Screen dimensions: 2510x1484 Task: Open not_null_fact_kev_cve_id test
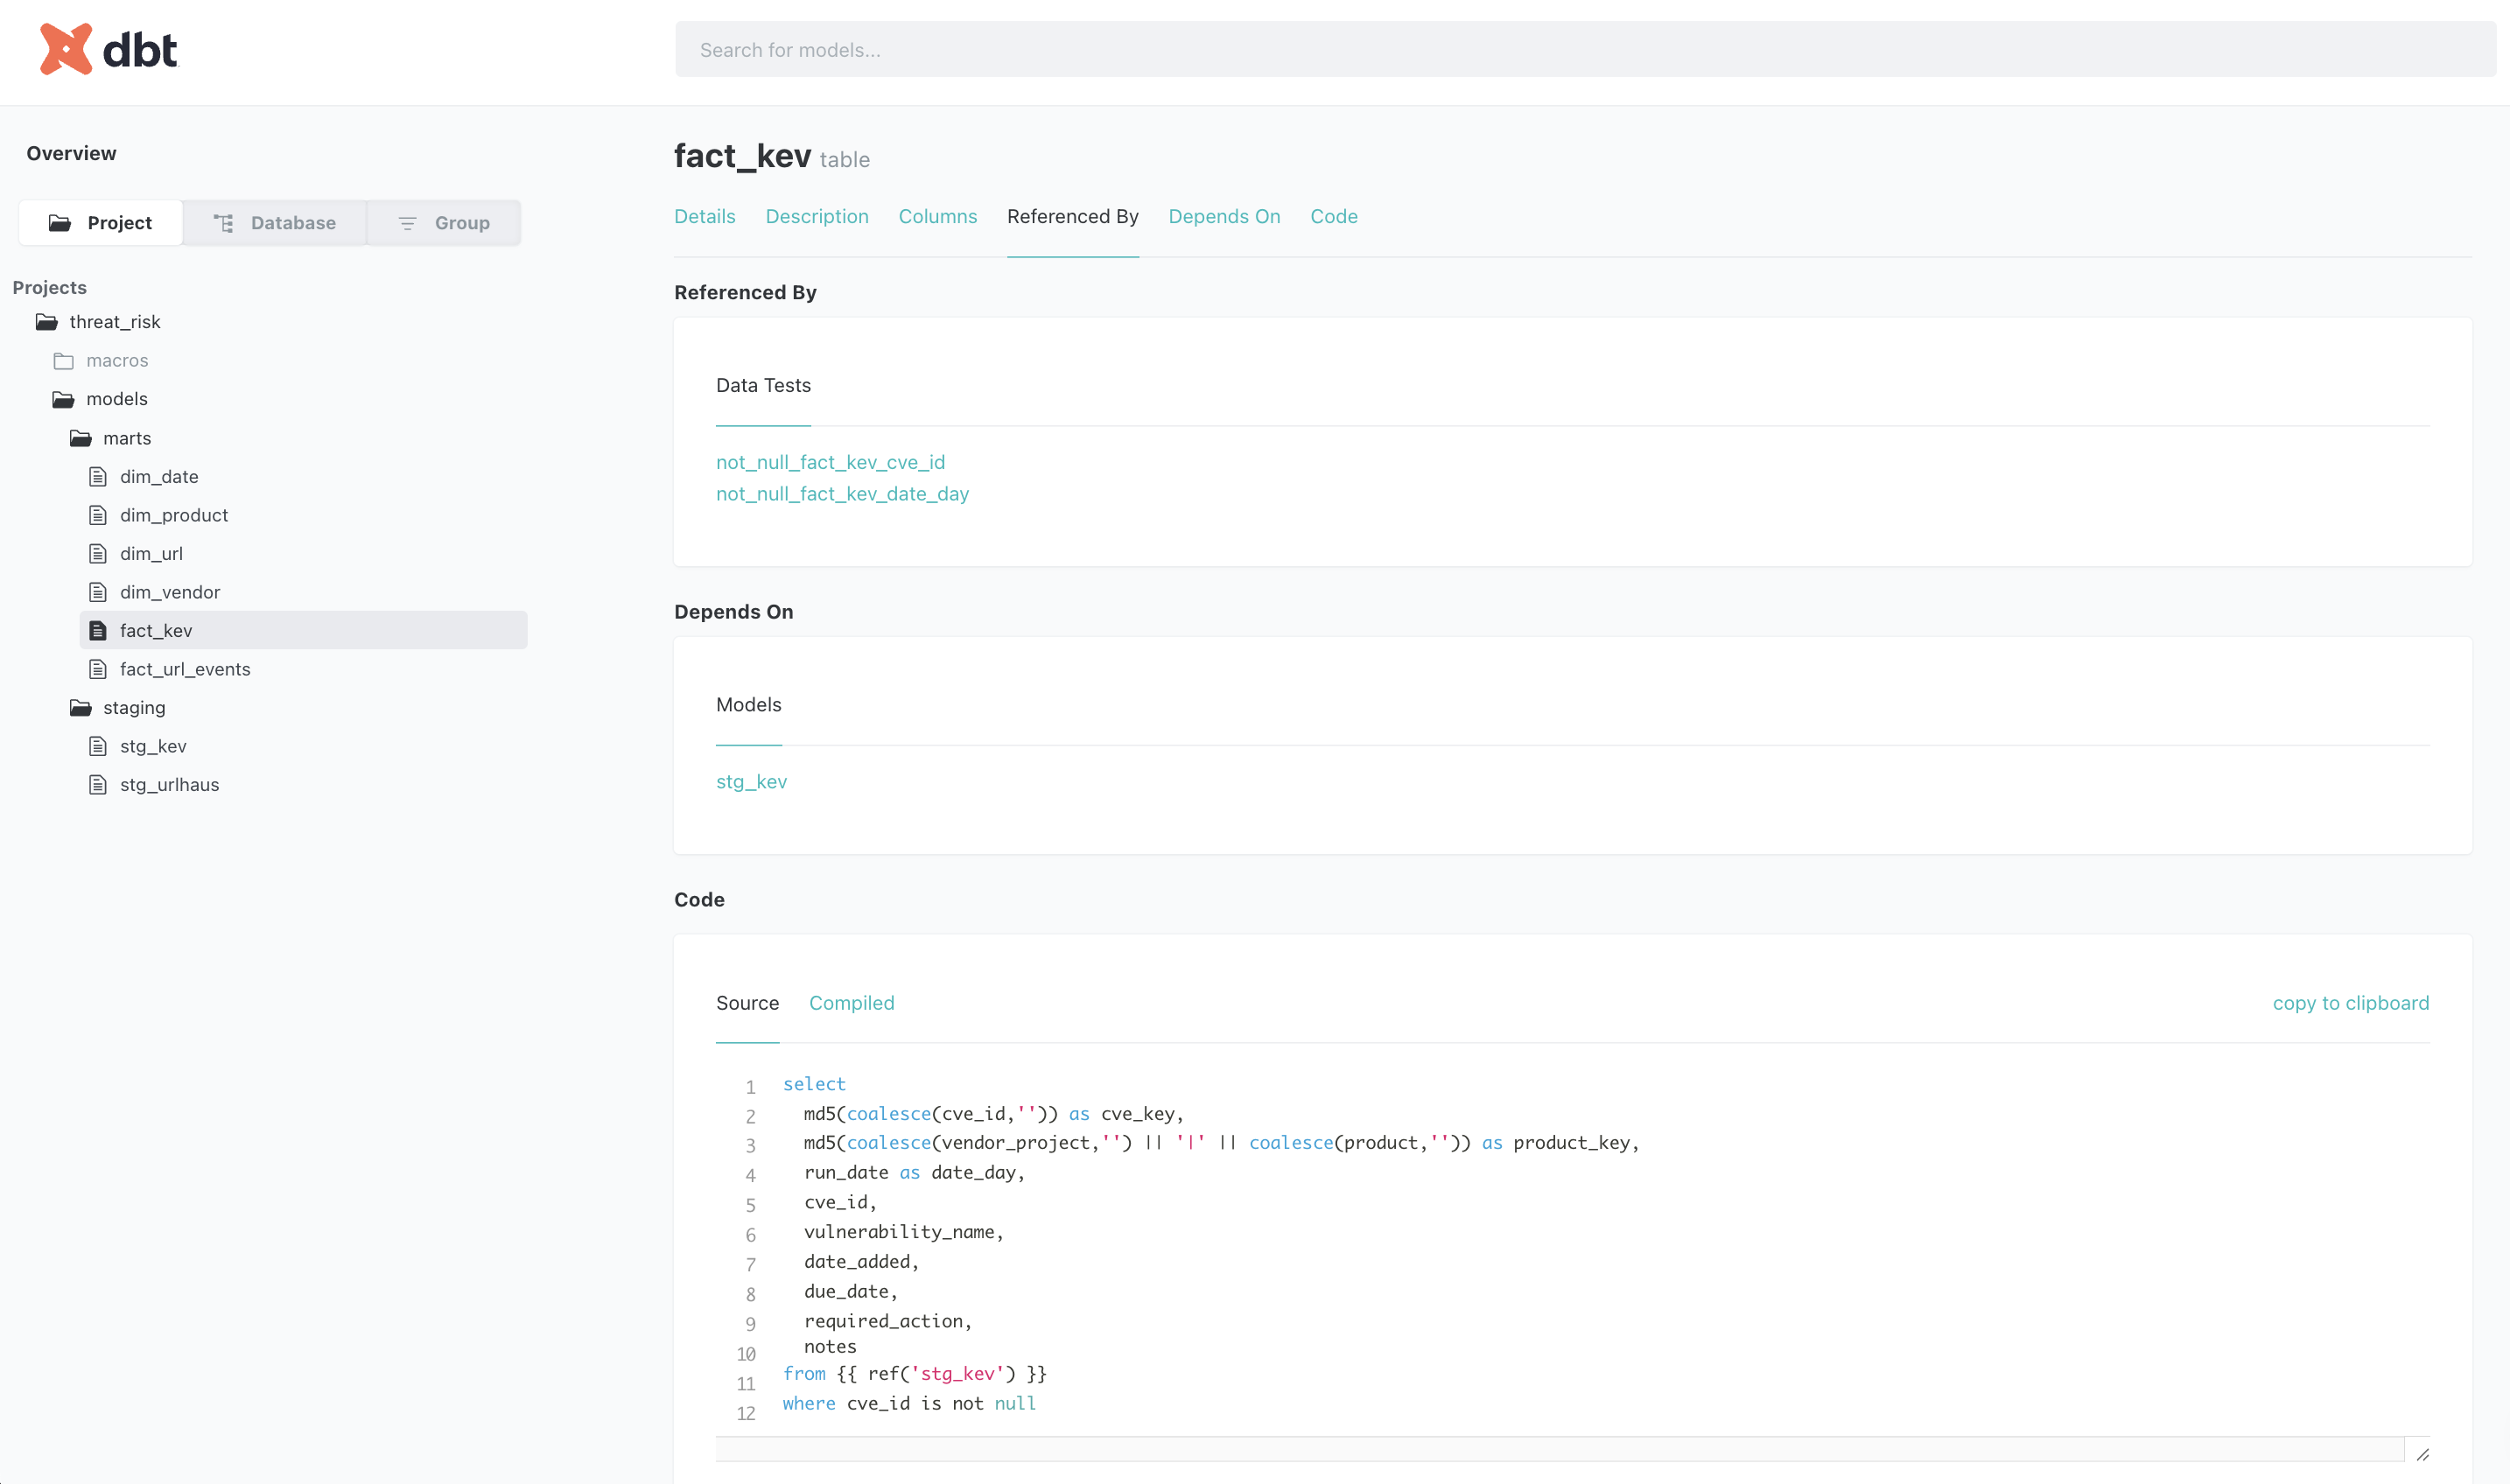coord(830,462)
